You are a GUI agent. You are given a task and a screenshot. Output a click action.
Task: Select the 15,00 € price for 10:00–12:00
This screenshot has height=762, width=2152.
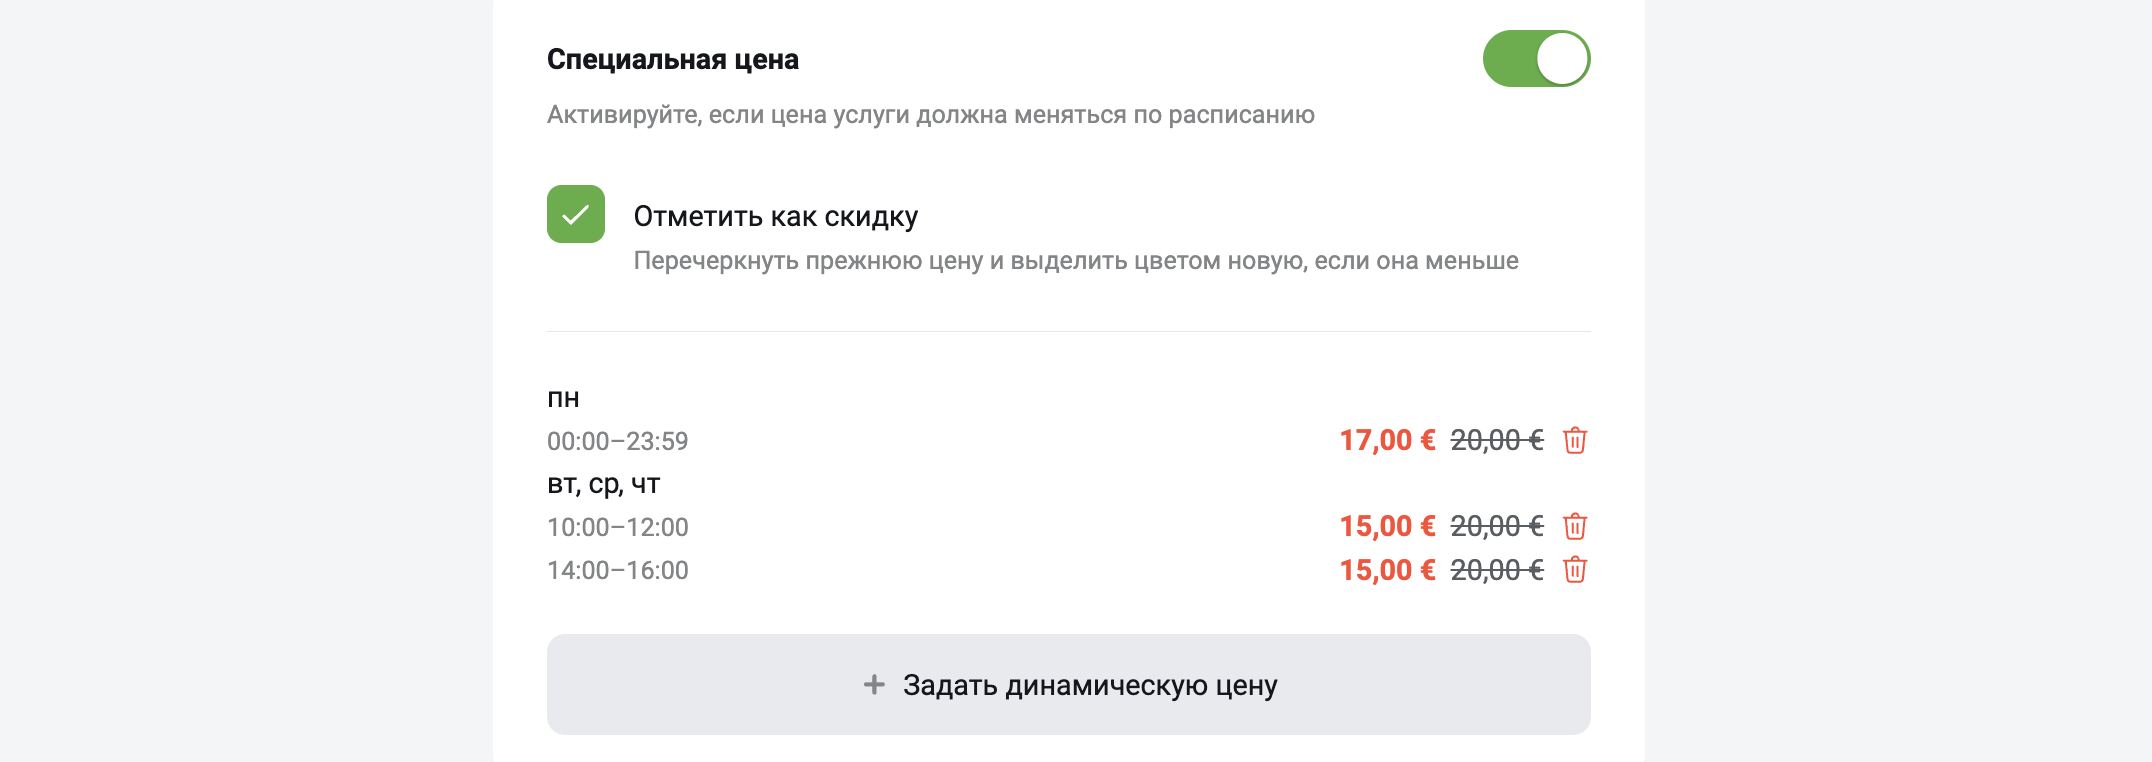pyautogui.click(x=1387, y=526)
